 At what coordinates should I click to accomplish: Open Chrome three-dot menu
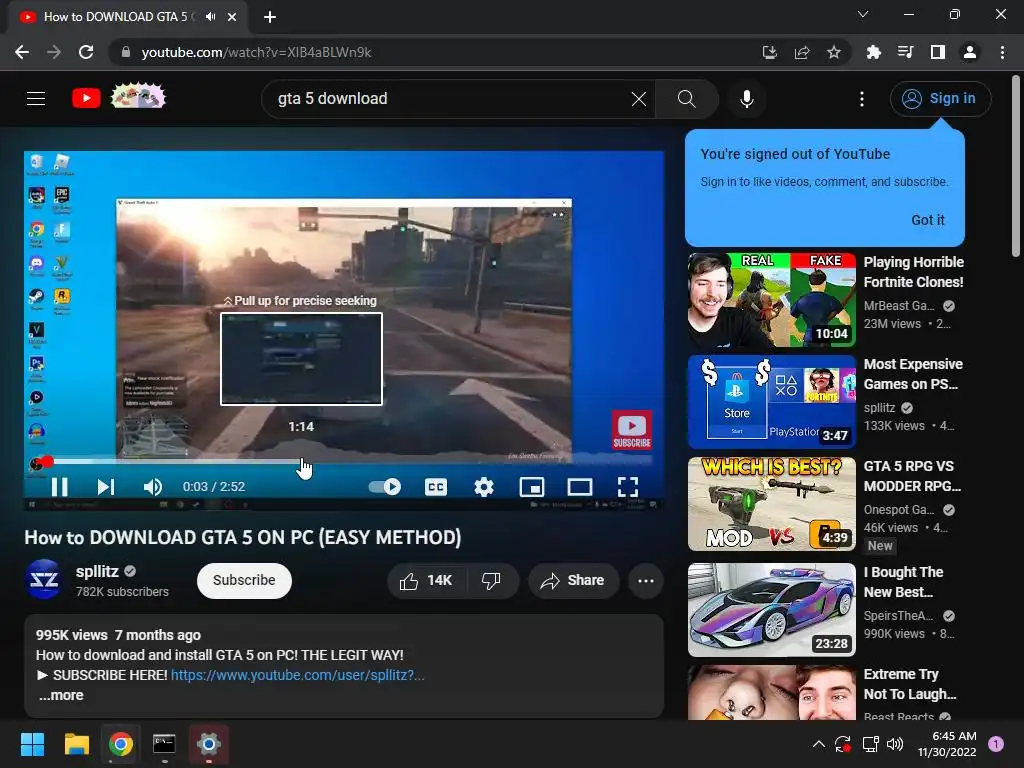[x=1002, y=52]
